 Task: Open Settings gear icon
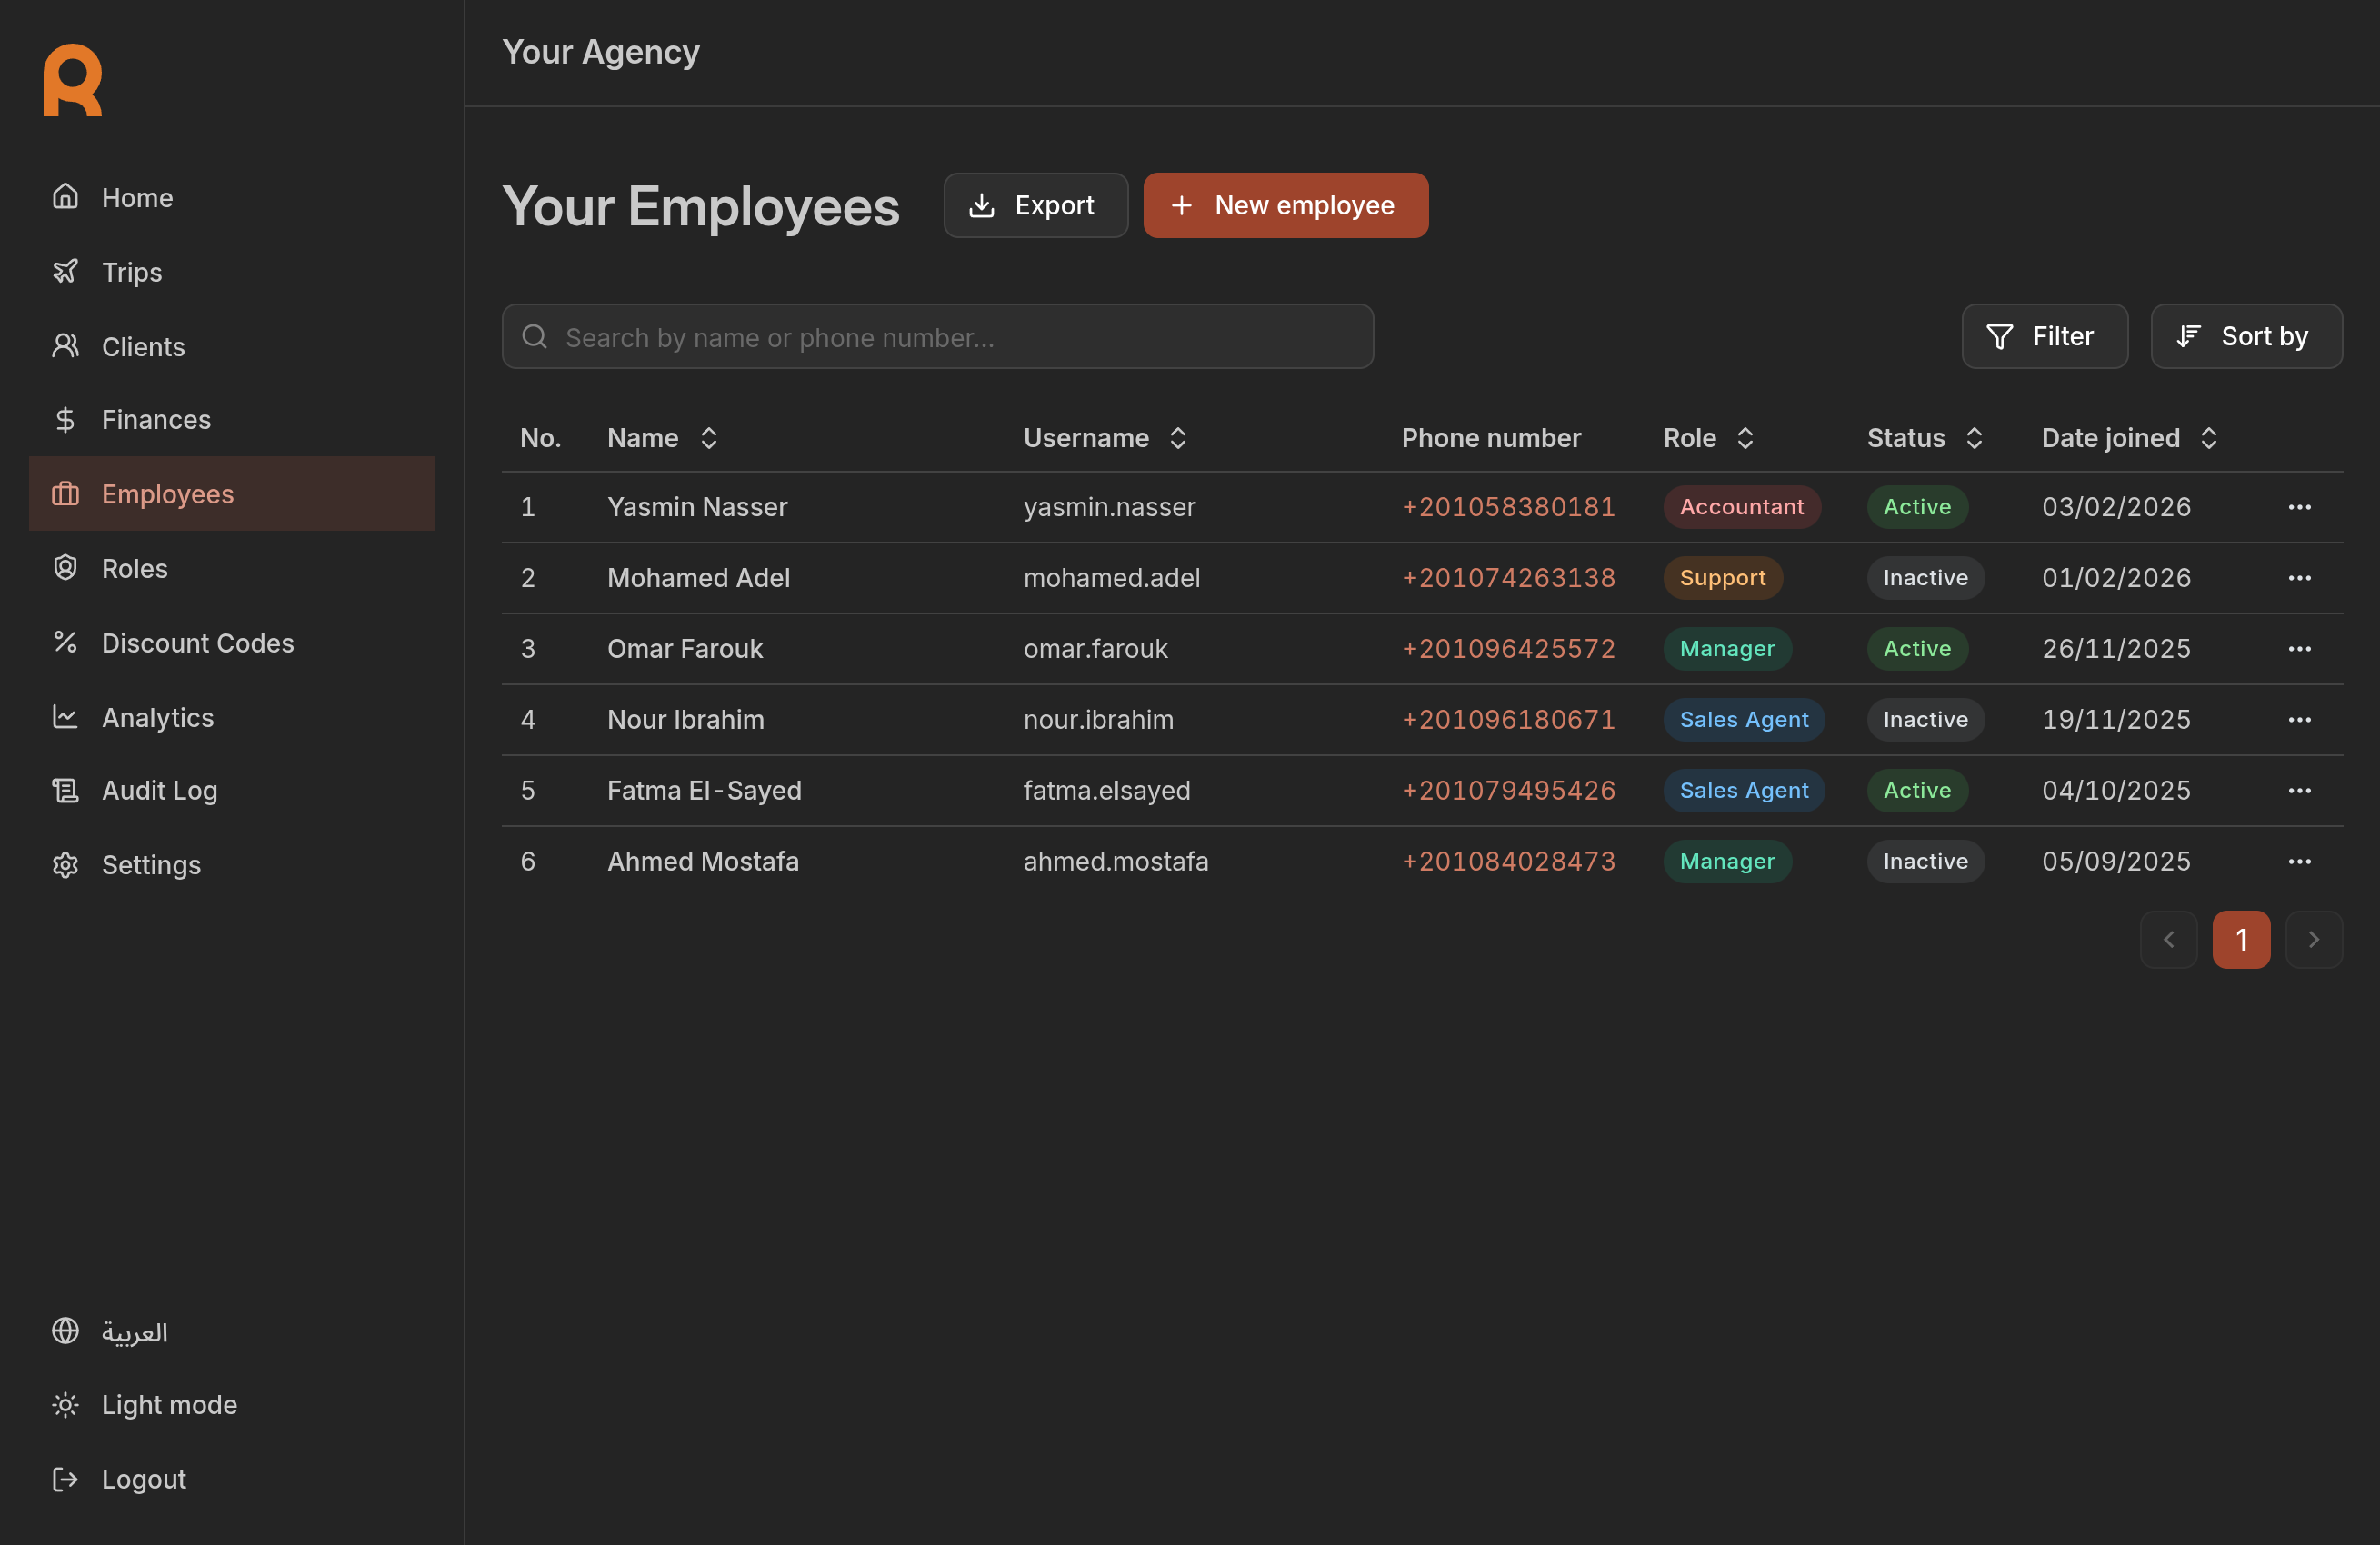tap(65, 865)
